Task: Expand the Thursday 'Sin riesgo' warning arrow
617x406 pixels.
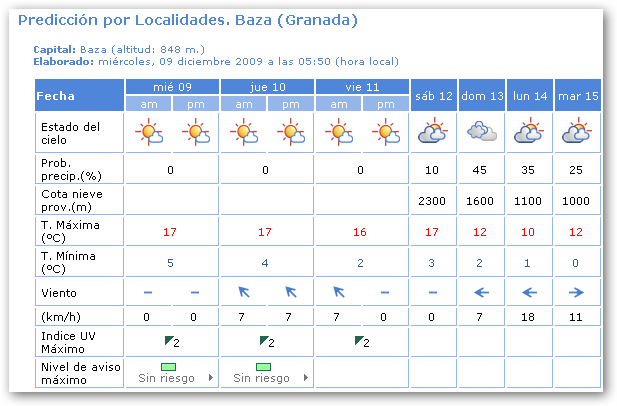Action: tap(306, 378)
